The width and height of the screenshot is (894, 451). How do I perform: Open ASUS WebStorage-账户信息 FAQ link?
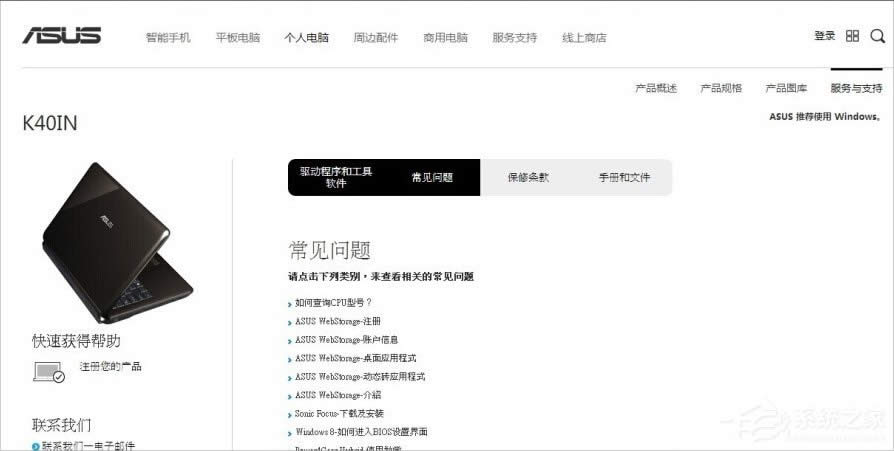pyautogui.click(x=347, y=340)
